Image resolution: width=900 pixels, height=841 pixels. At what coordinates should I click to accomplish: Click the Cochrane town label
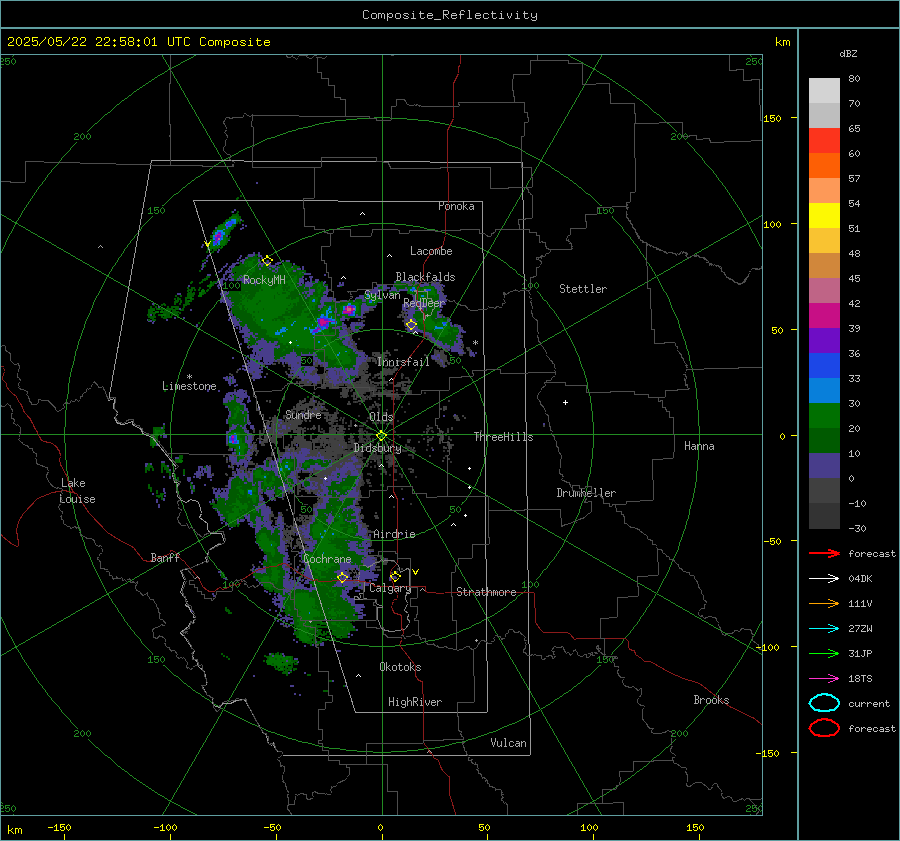(x=327, y=559)
